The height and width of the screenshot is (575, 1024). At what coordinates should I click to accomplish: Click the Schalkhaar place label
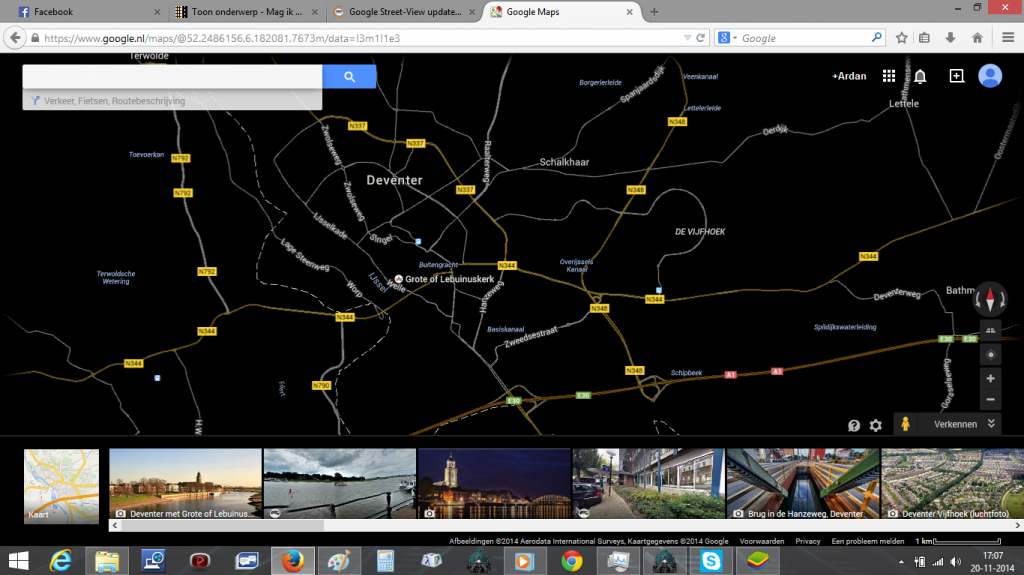coord(564,162)
